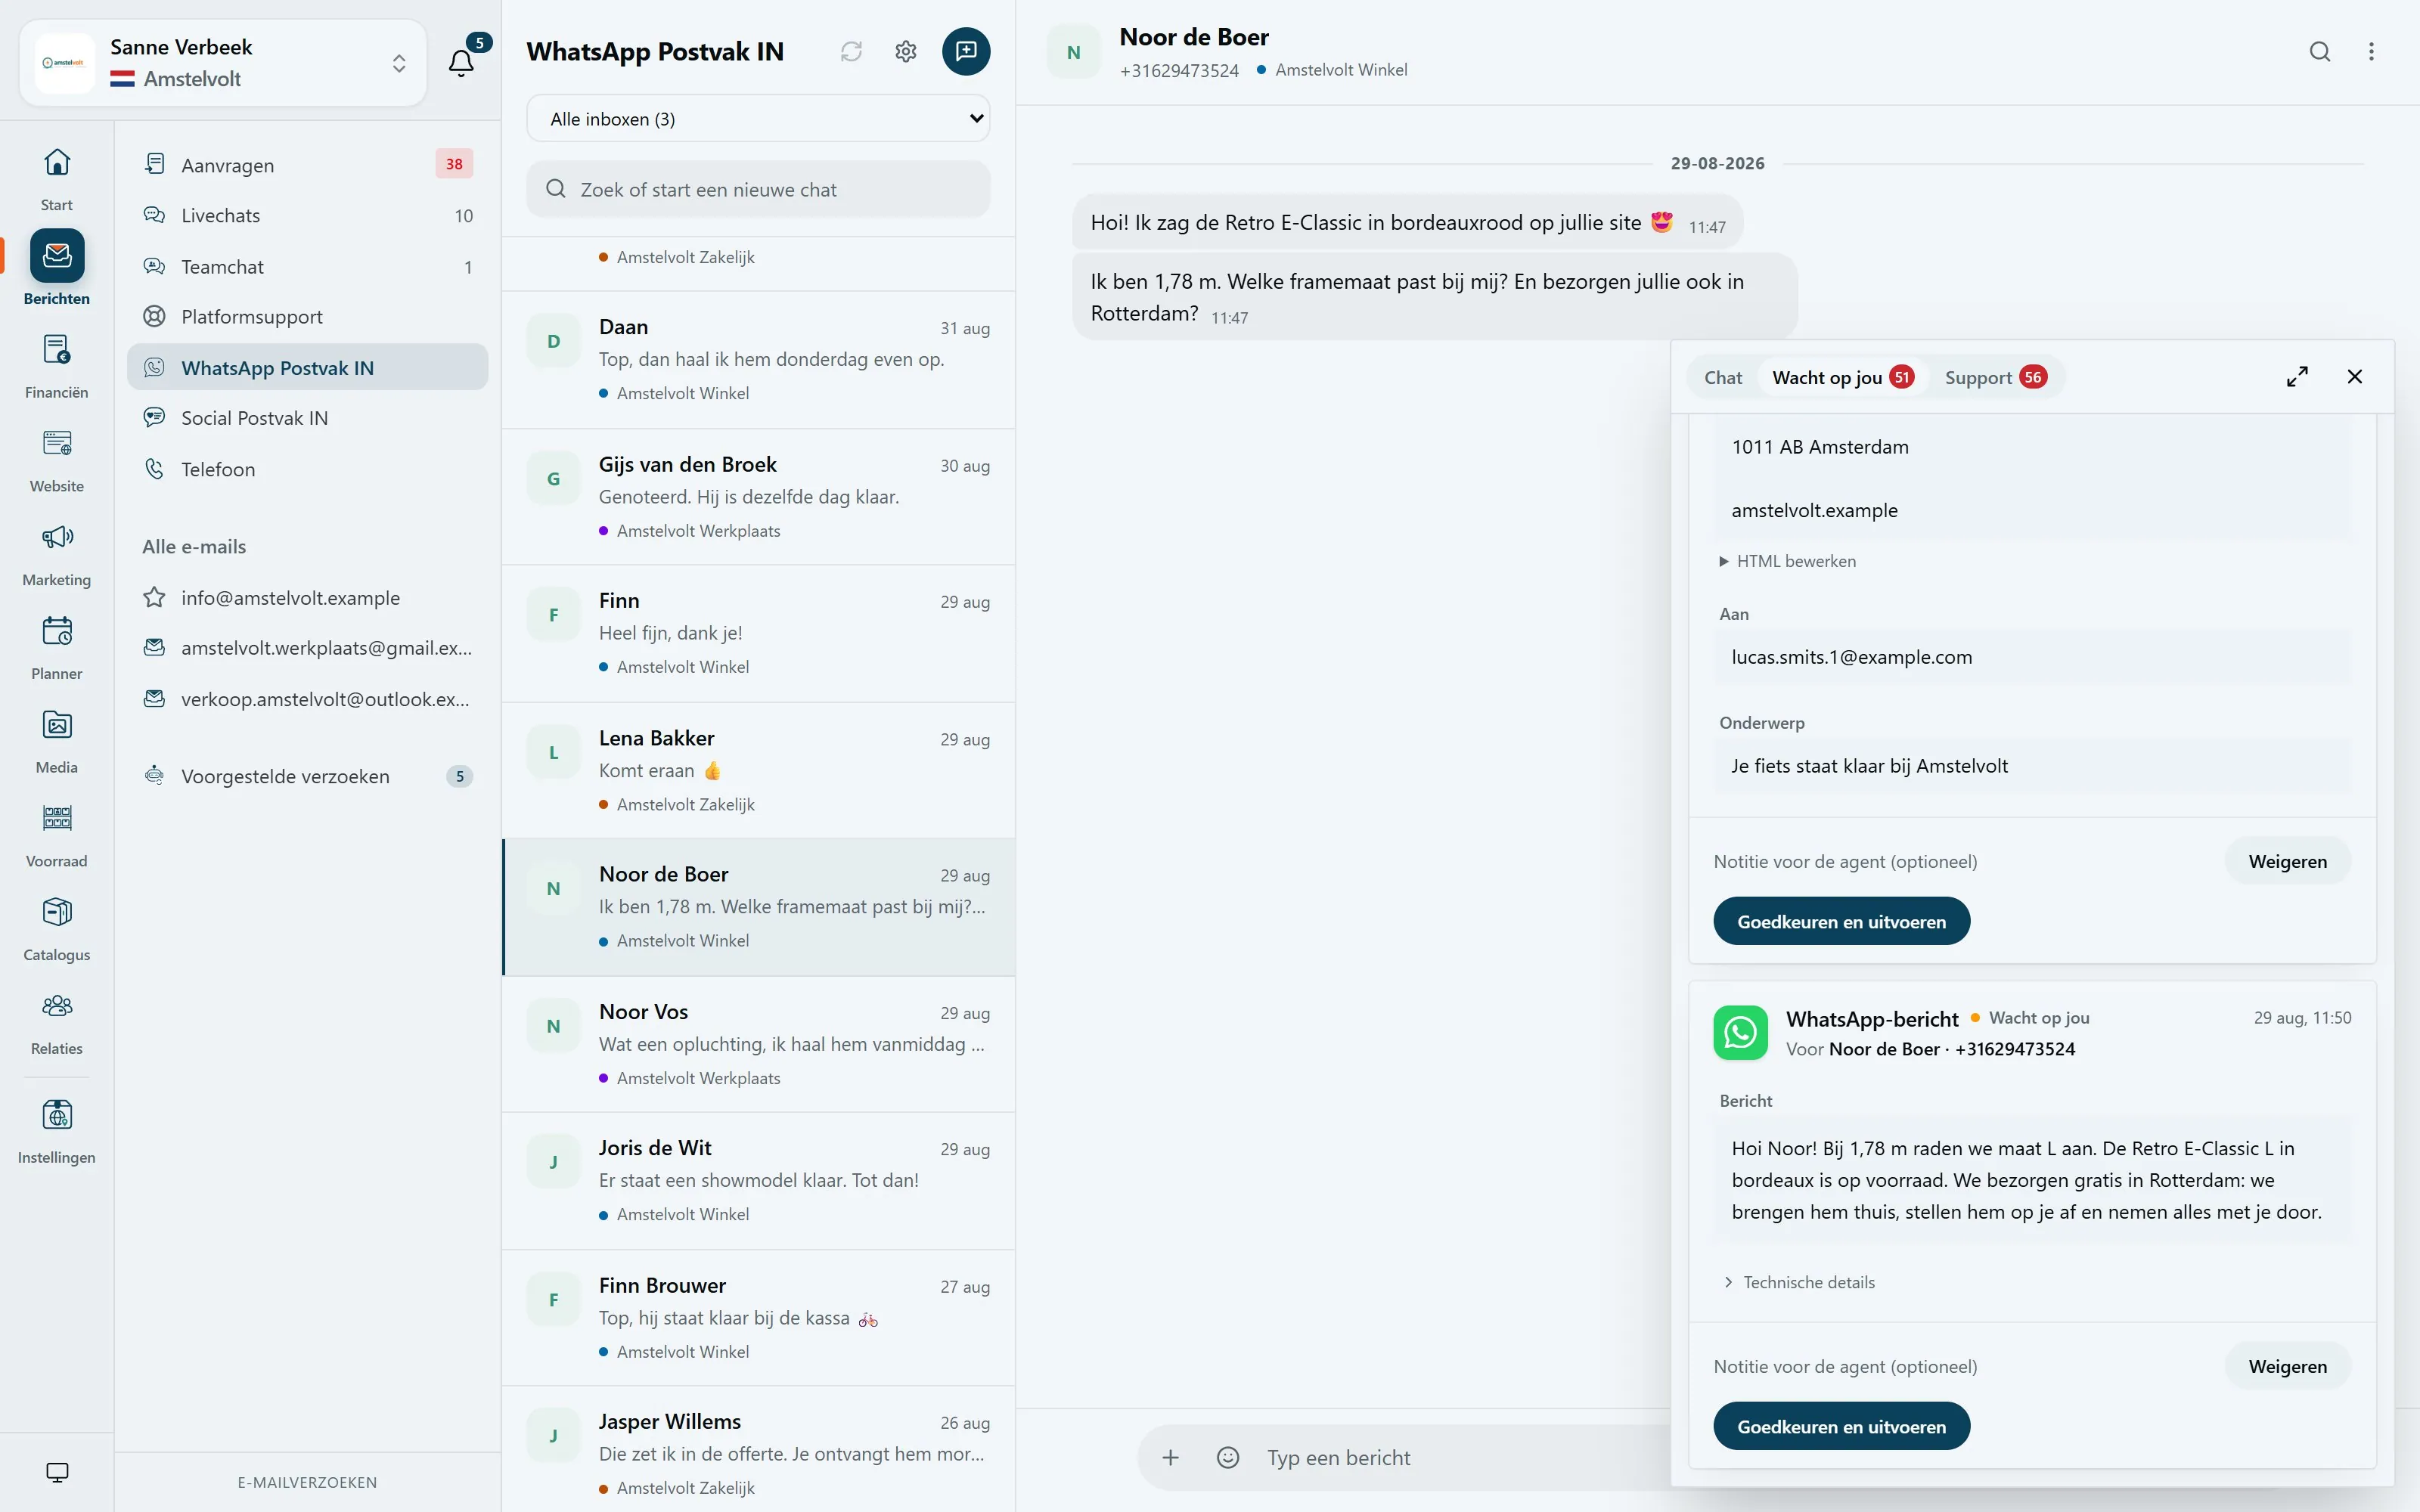Open Finn Brouwer conversation

point(758,1318)
